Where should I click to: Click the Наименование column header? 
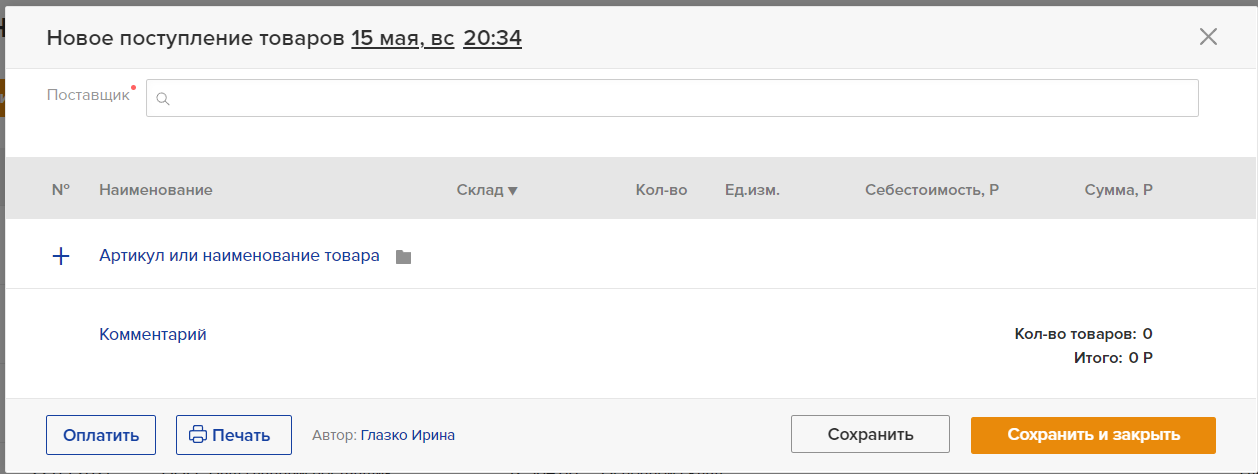pyautogui.click(x=156, y=189)
